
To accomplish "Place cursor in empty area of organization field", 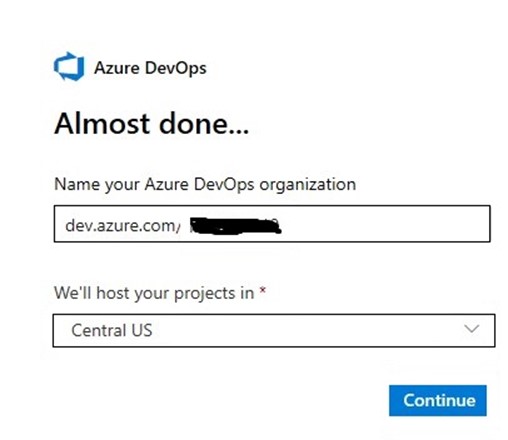I will click(x=383, y=224).
